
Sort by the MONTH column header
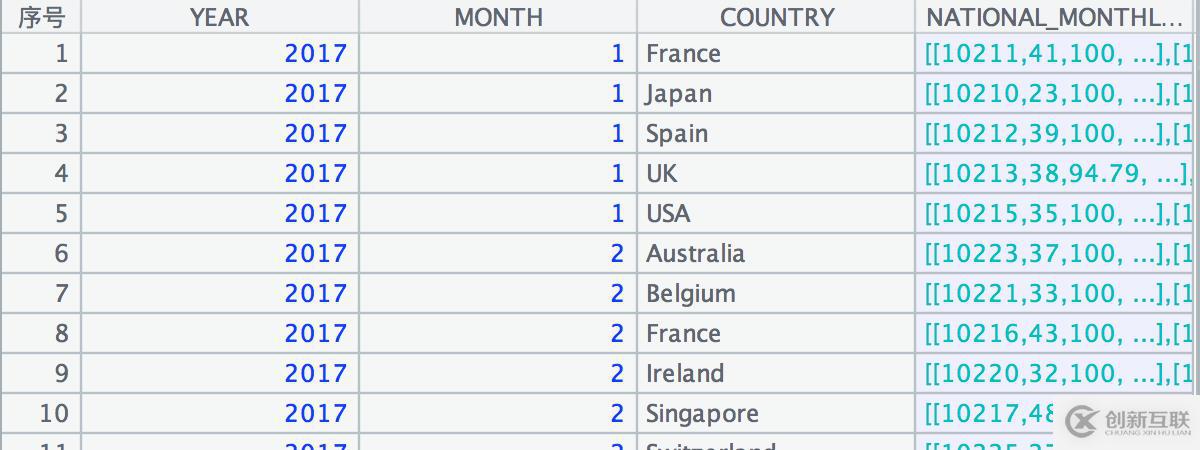(498, 17)
